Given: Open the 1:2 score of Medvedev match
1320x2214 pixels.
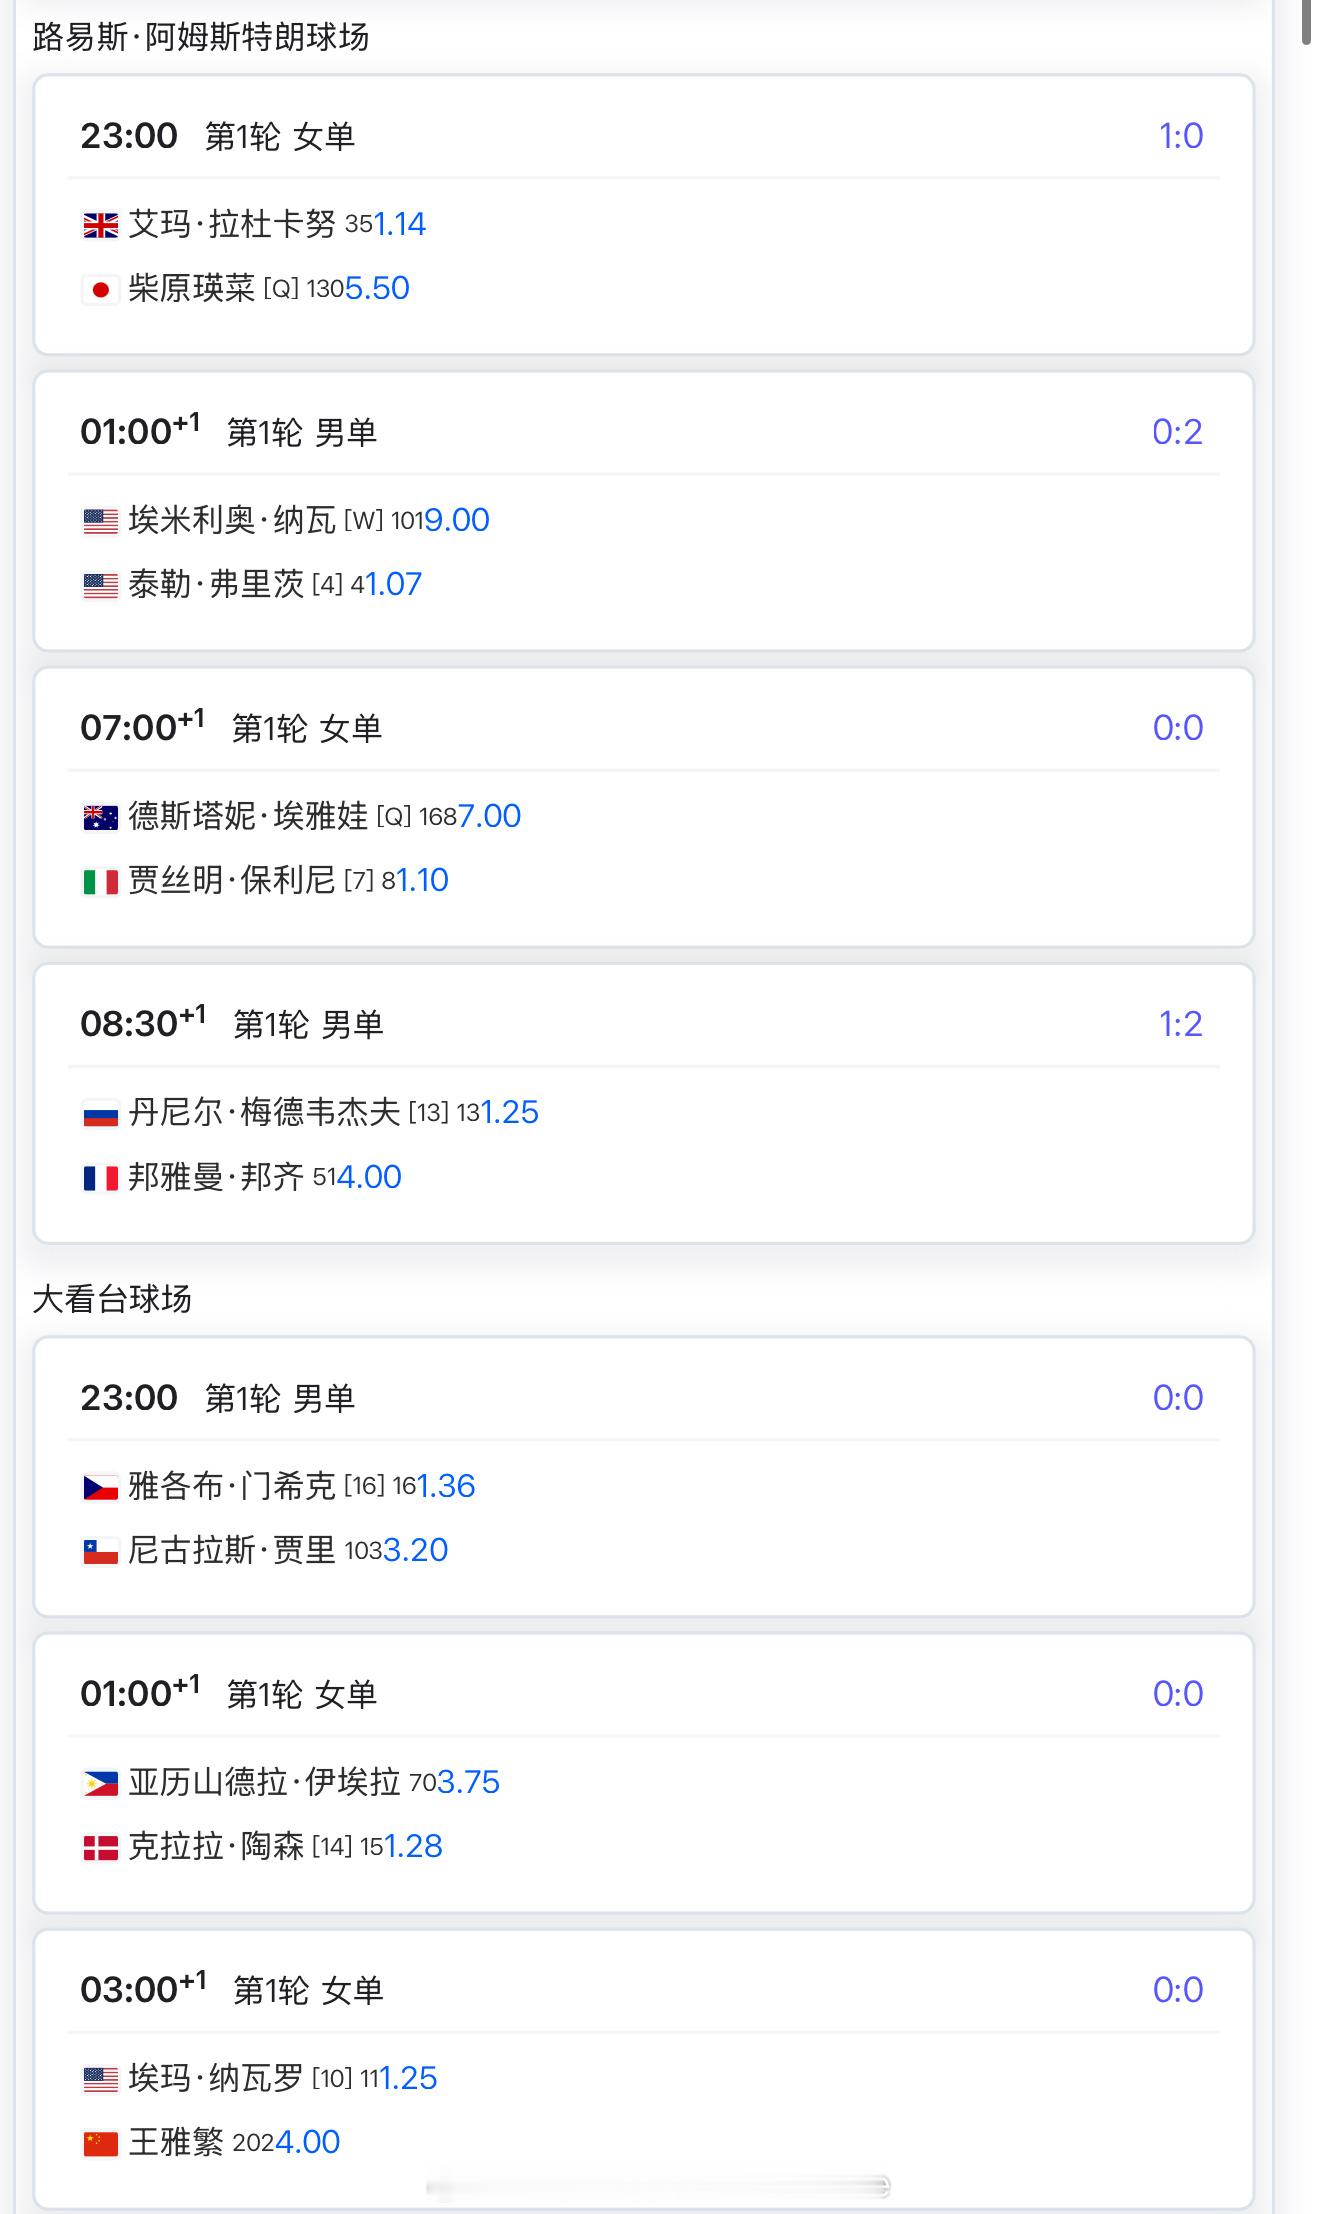Looking at the screenshot, I should 1180,1024.
